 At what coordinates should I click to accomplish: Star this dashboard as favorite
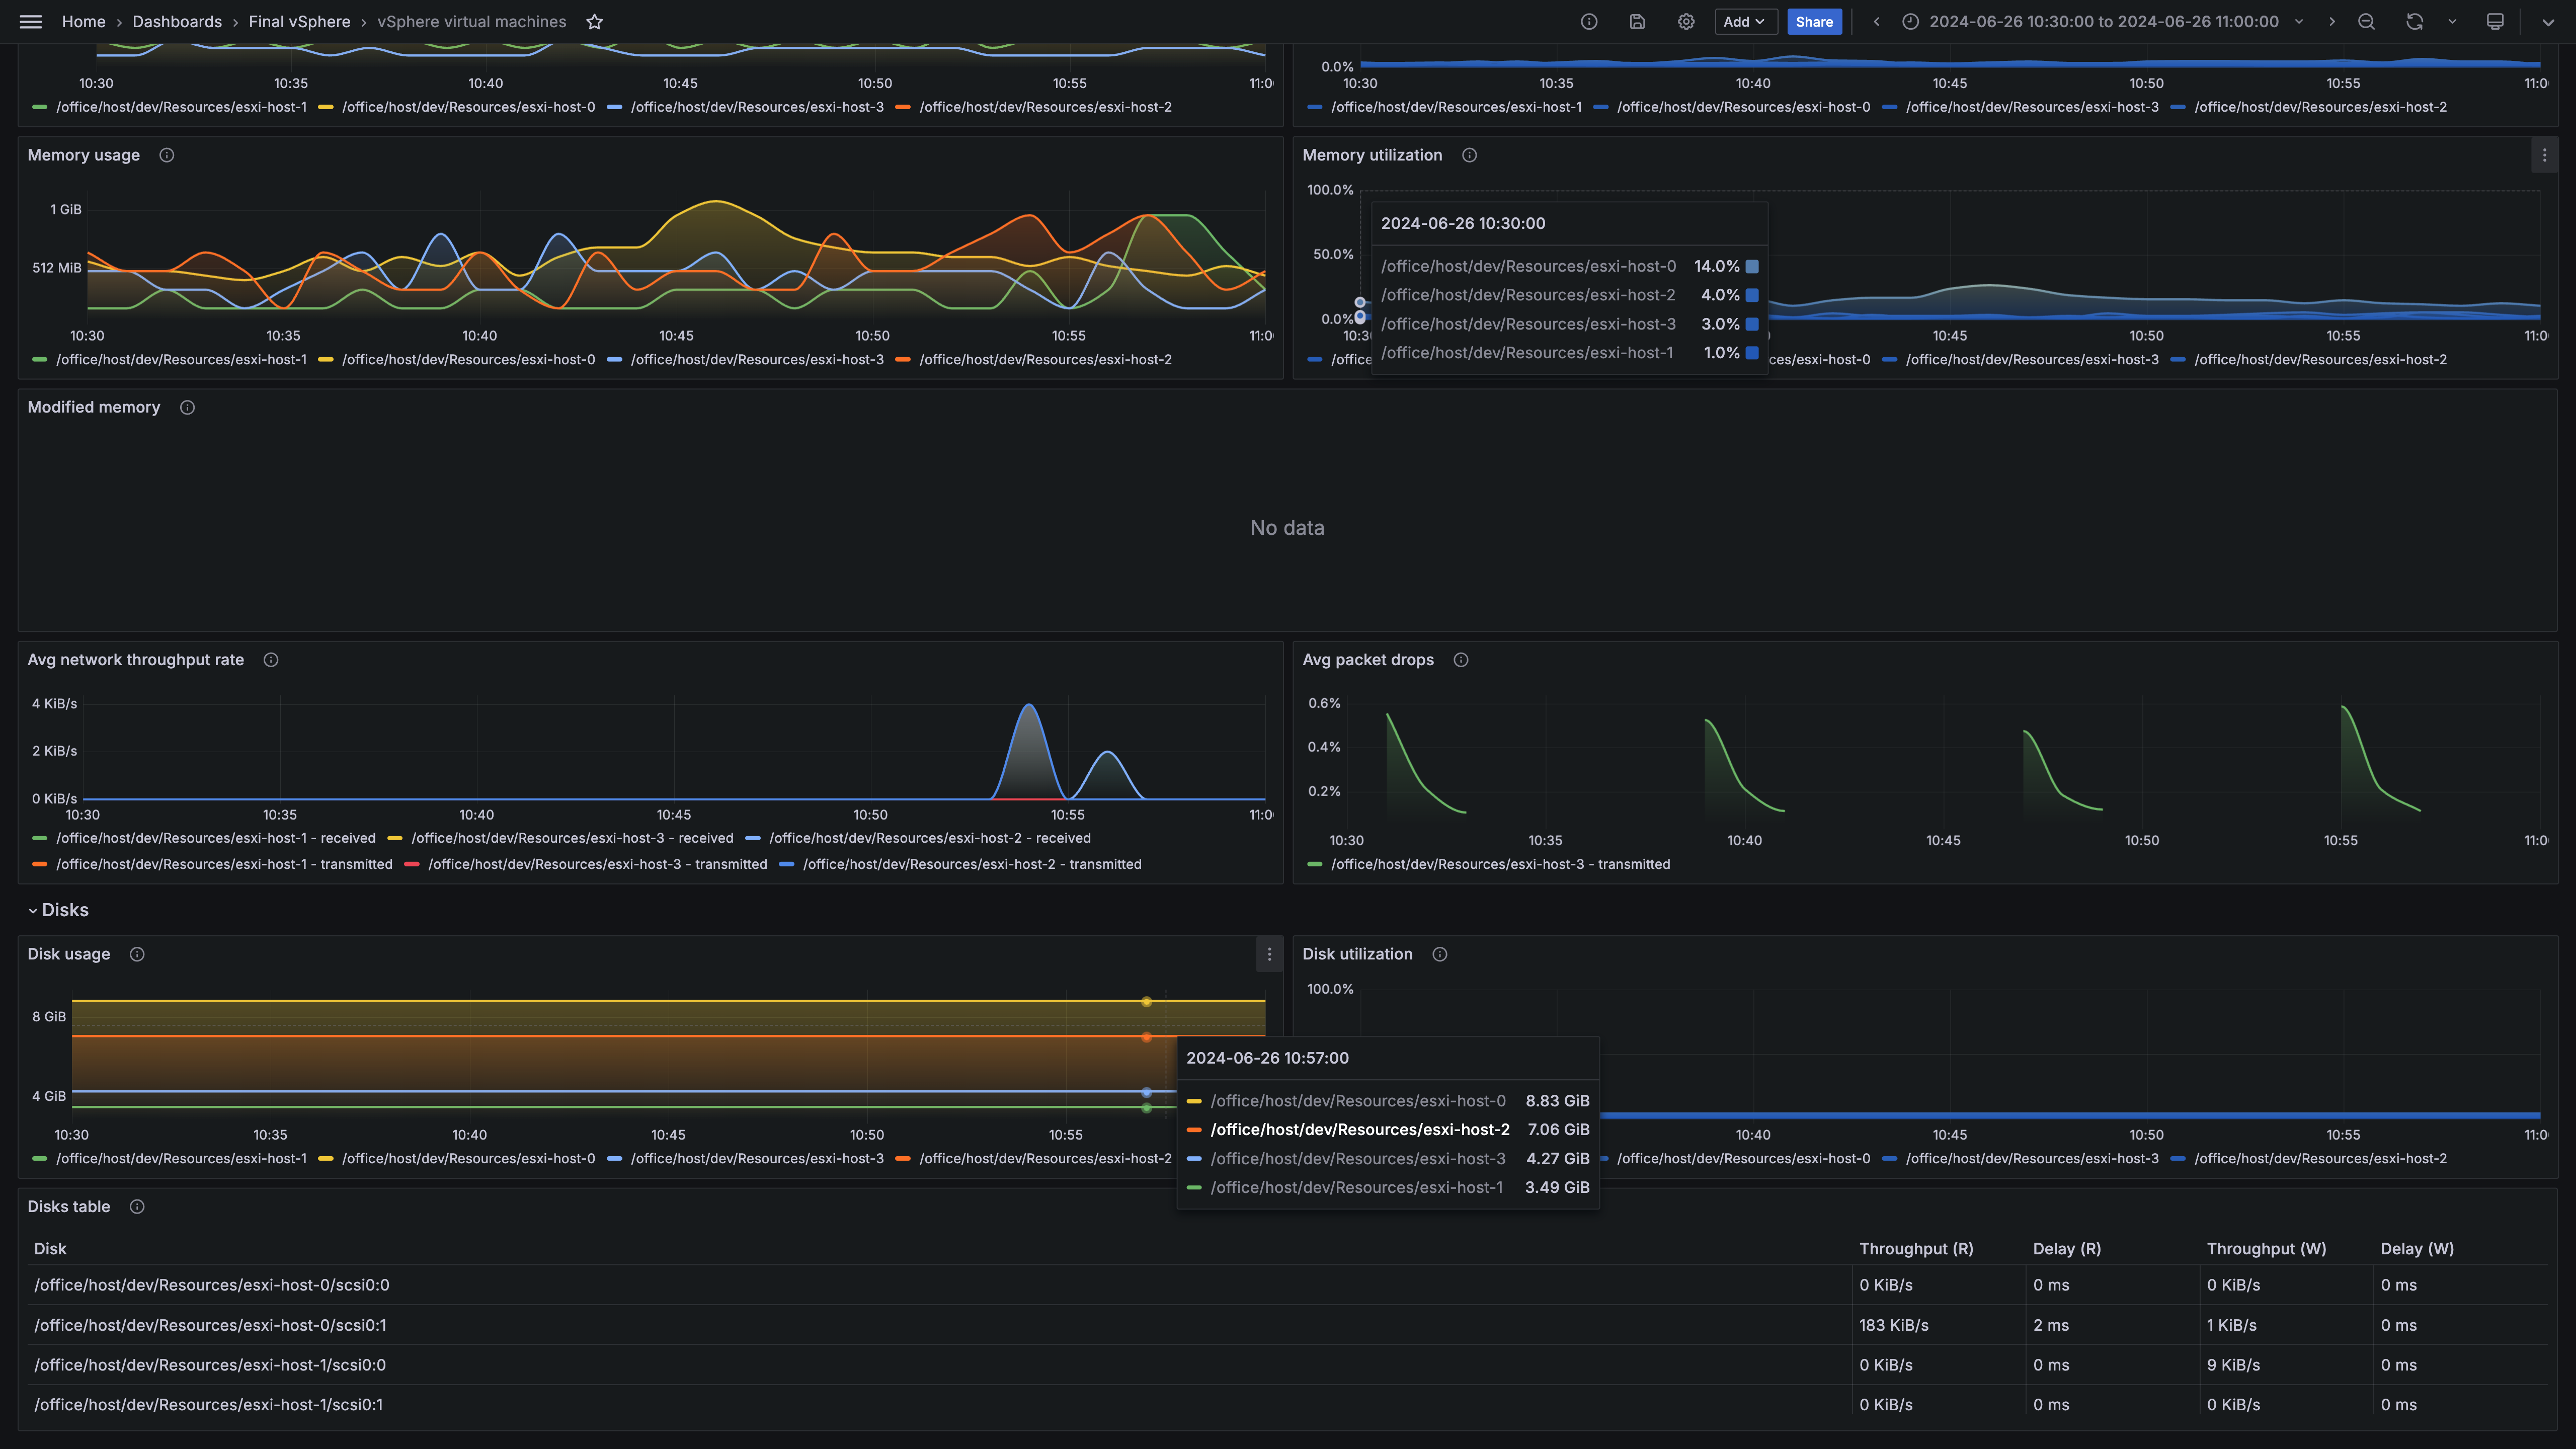click(595, 22)
